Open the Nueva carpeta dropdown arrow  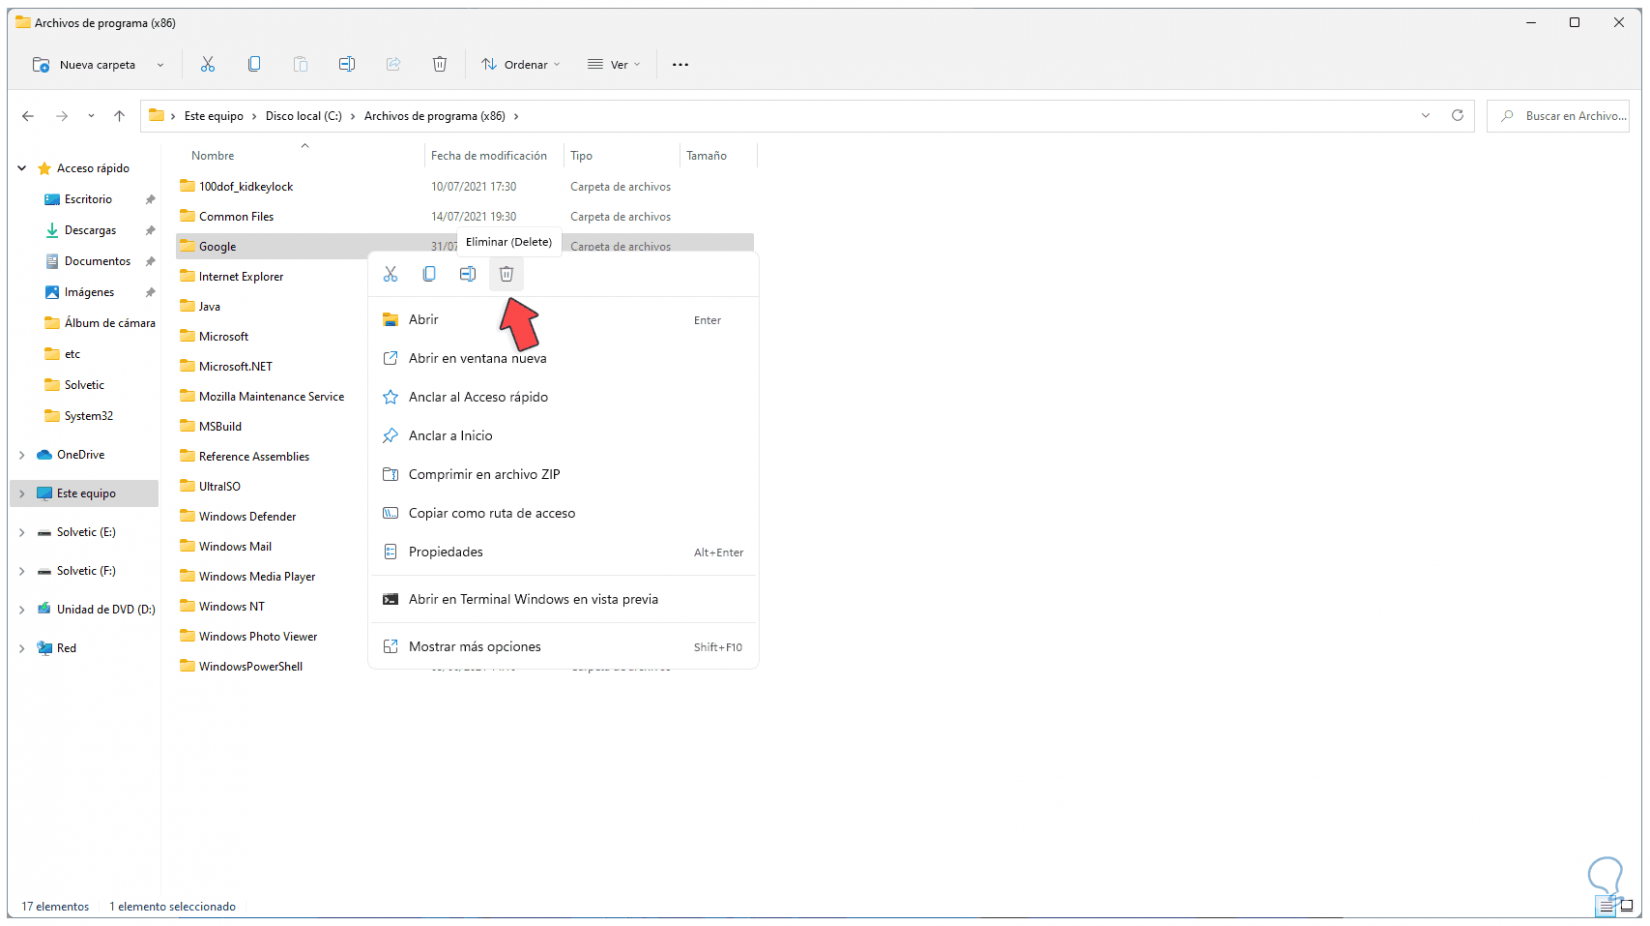[x=160, y=65]
